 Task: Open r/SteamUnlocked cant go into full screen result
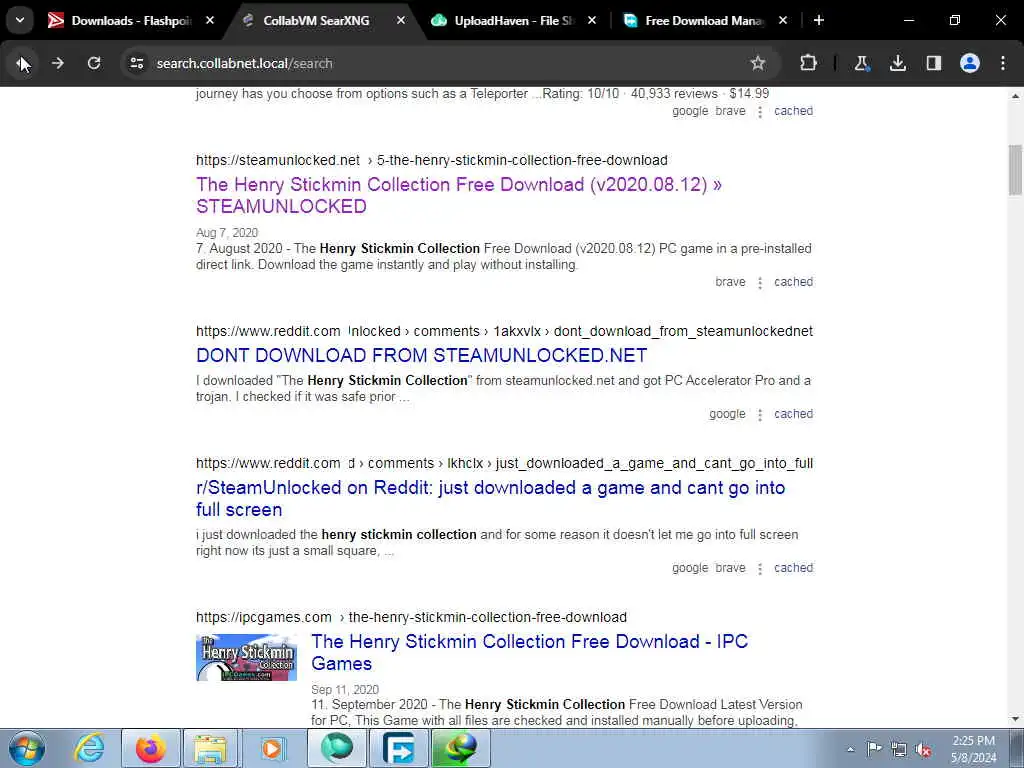[490, 498]
